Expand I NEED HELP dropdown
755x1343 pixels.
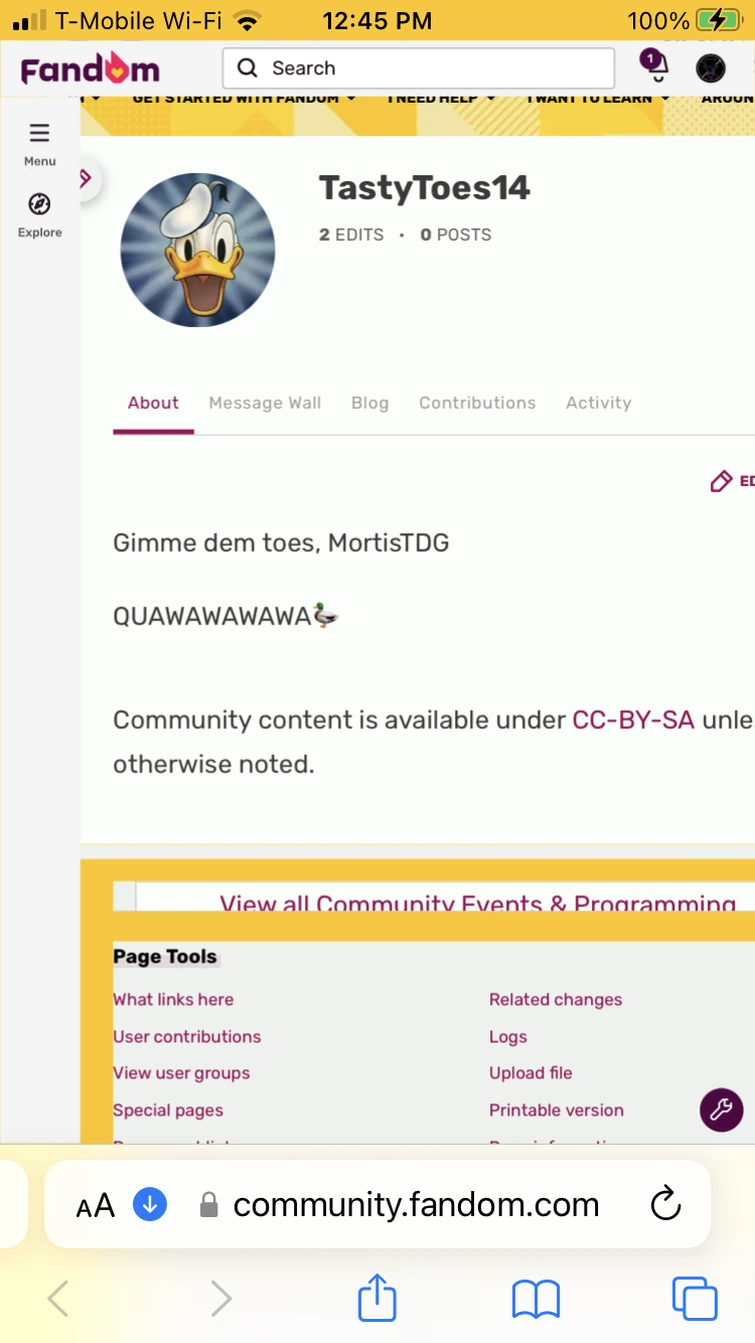click(x=441, y=99)
